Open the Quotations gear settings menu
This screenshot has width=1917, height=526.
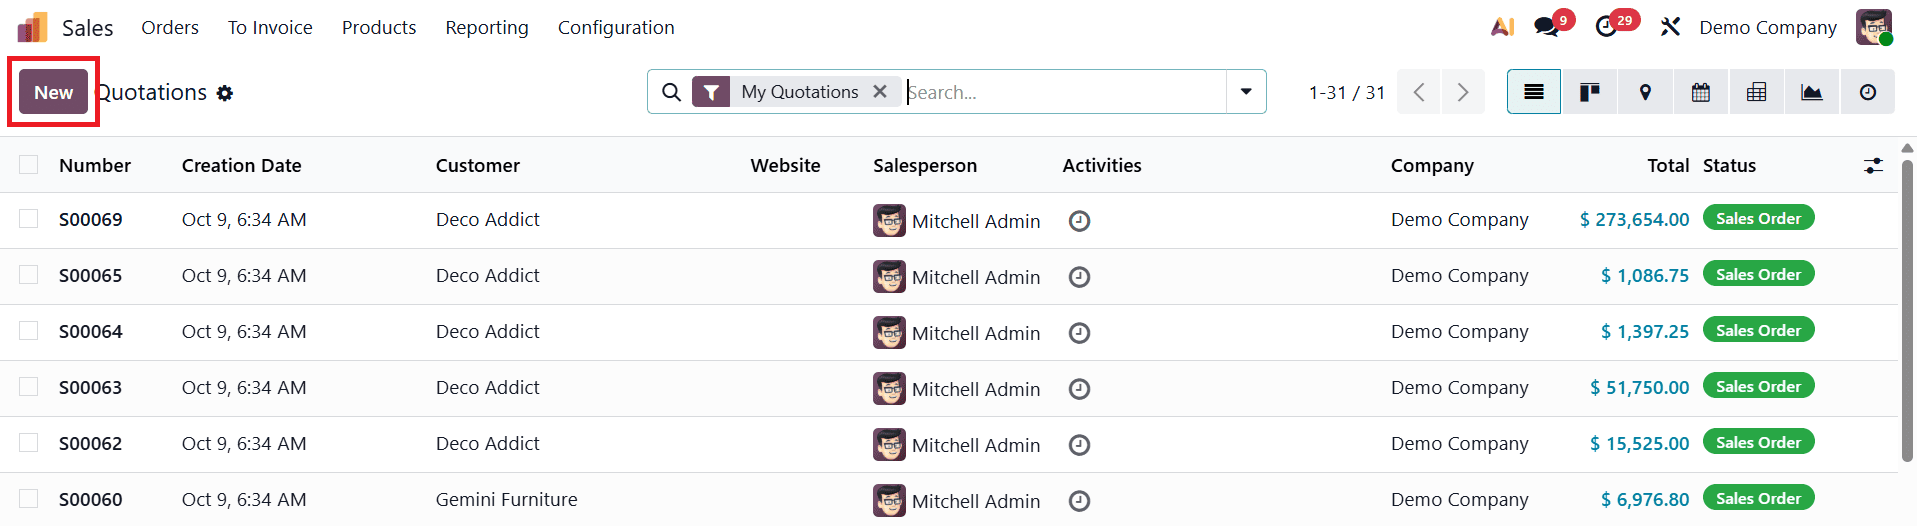pyautogui.click(x=225, y=93)
